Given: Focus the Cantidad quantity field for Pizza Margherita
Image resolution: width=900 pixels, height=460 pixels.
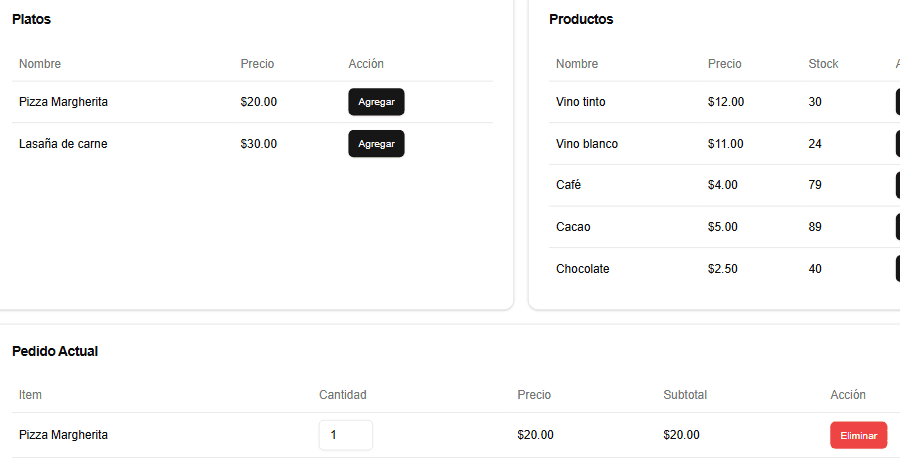Looking at the screenshot, I should [x=346, y=435].
